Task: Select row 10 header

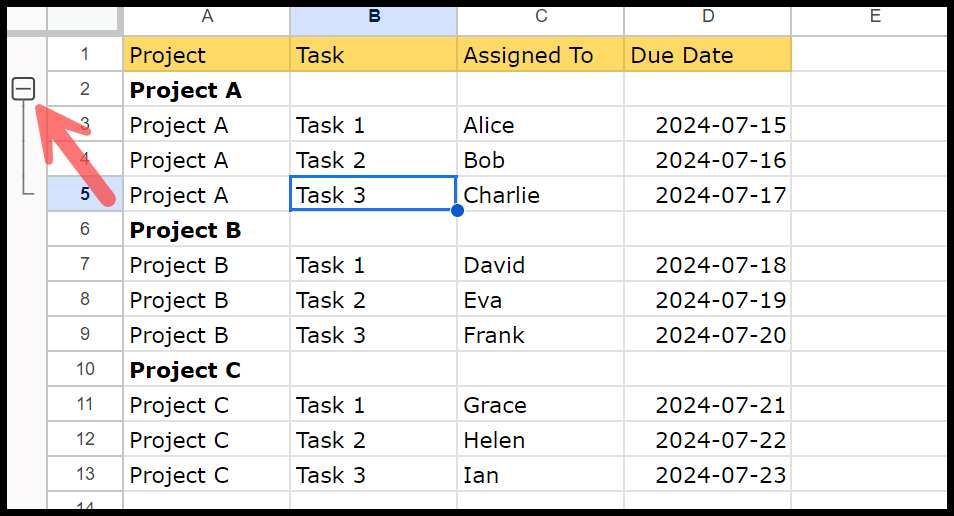Action: click(85, 369)
